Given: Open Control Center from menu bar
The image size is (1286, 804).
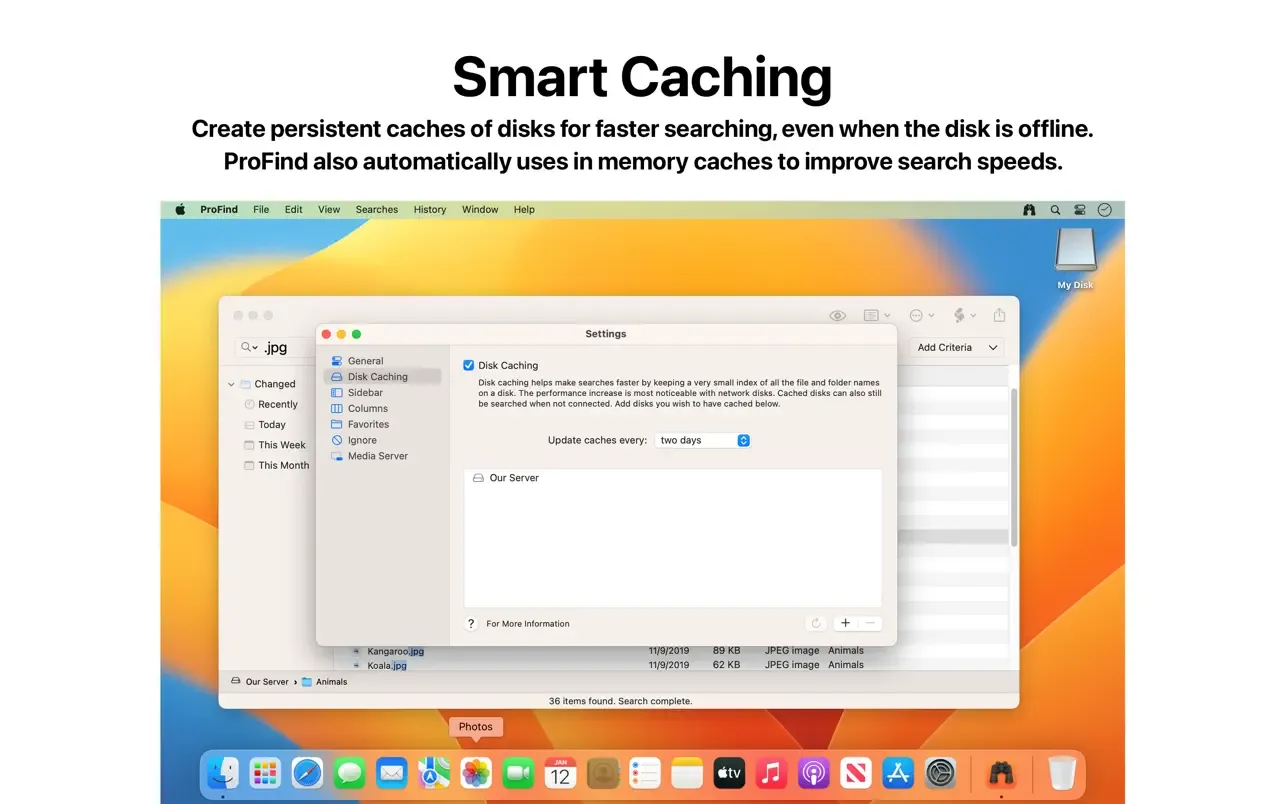Looking at the screenshot, I should (1080, 210).
